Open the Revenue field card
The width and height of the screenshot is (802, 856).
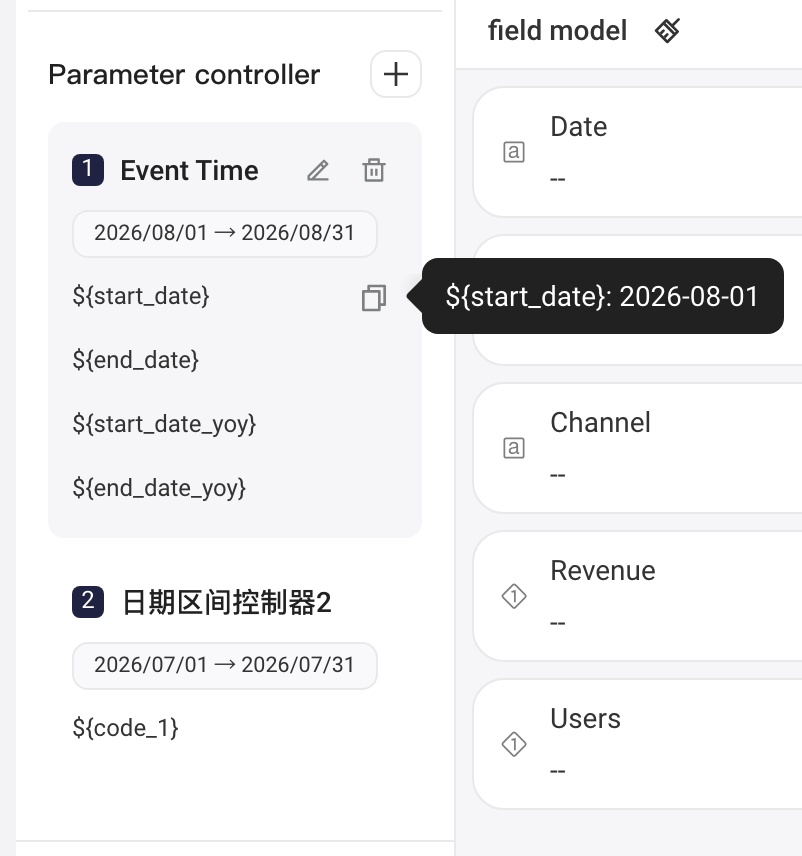(x=638, y=596)
